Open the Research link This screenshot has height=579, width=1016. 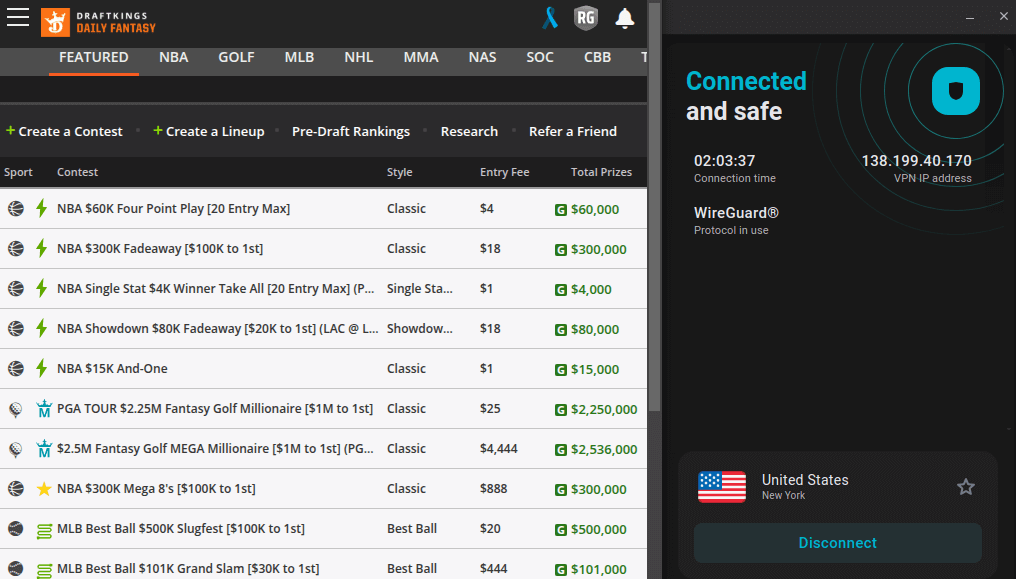point(470,131)
